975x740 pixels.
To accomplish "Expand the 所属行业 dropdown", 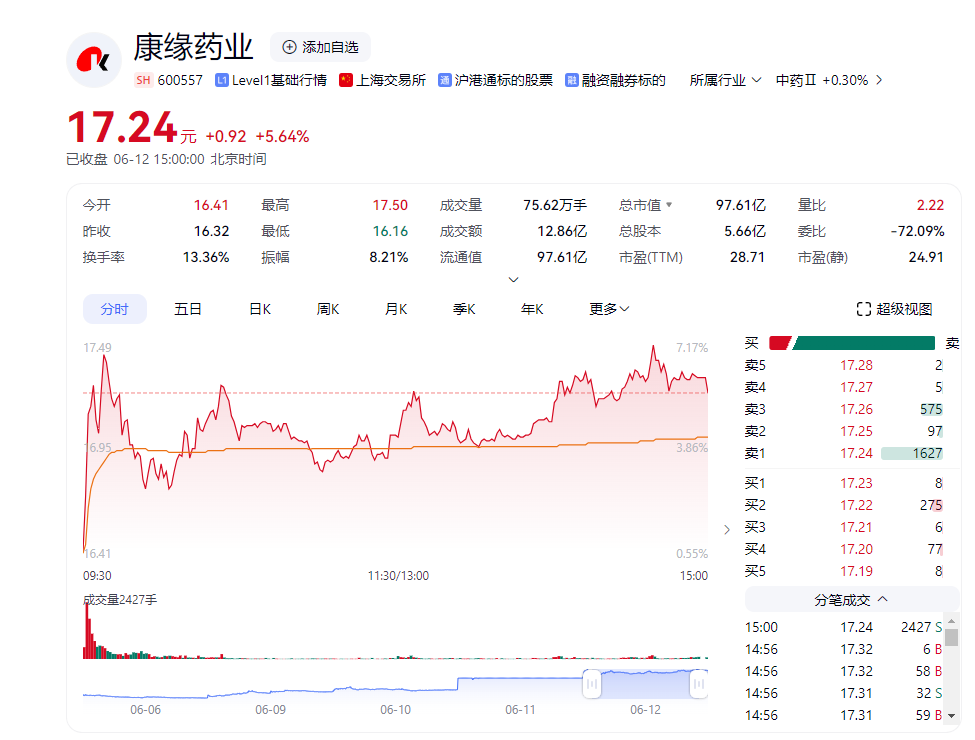I will point(725,80).
